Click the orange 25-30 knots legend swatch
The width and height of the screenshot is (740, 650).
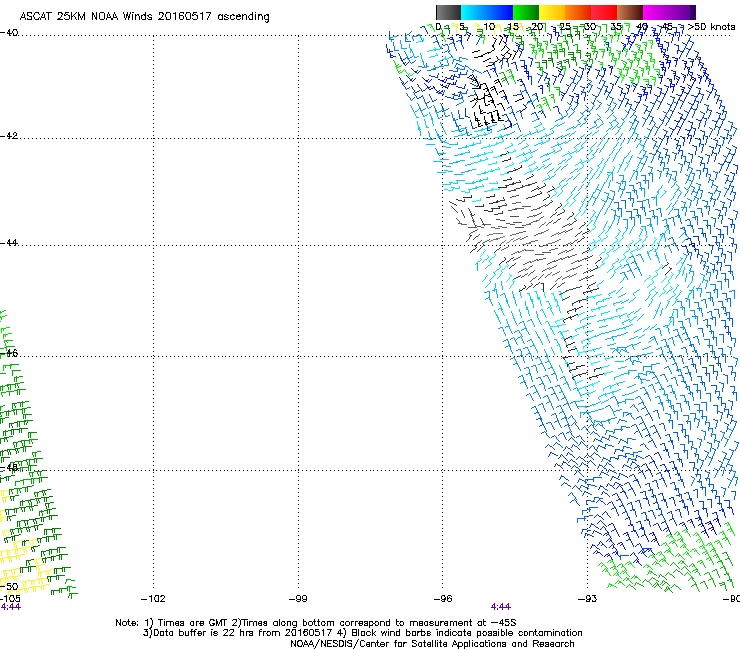coord(578,12)
